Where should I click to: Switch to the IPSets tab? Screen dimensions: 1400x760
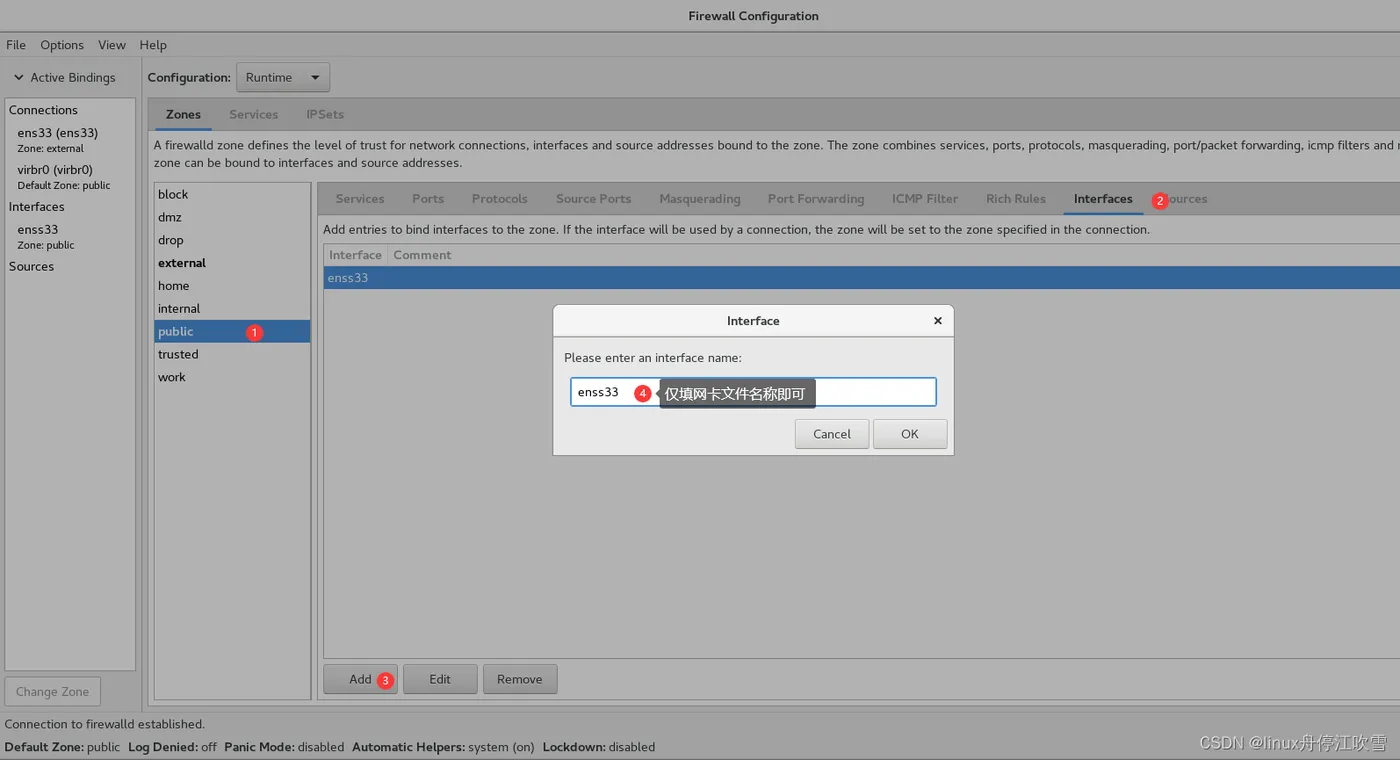[325, 114]
